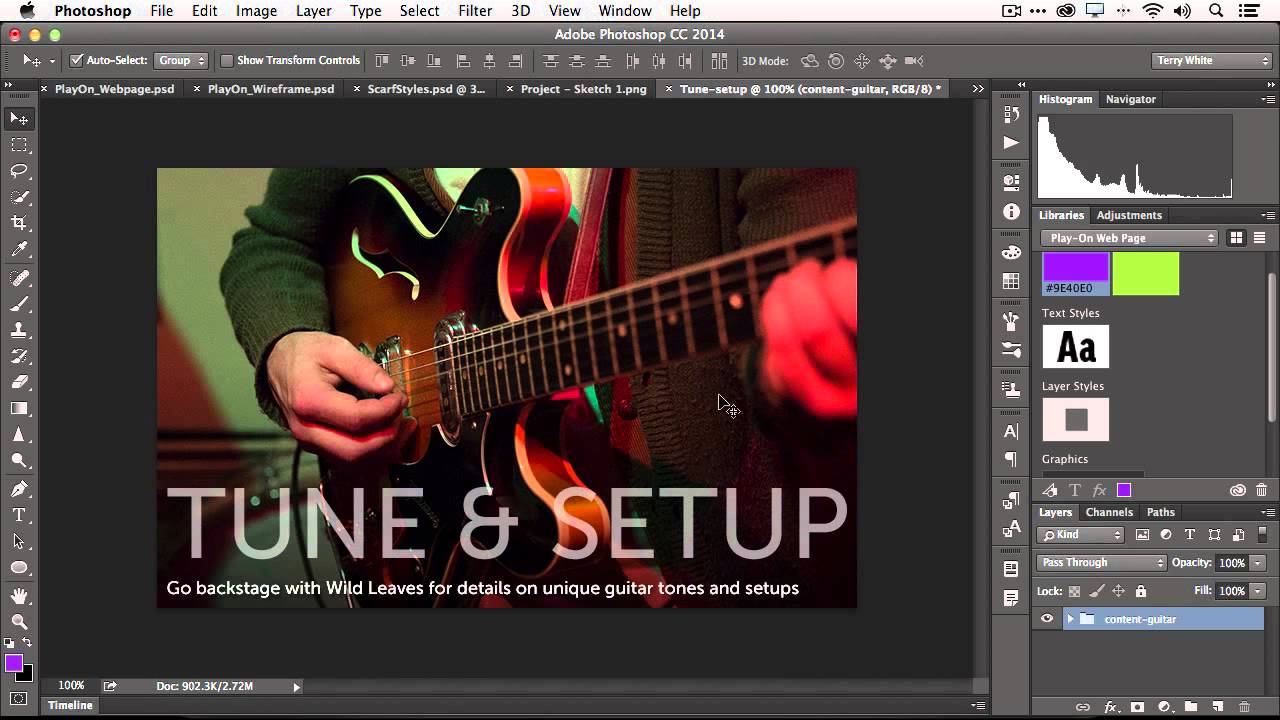Toggle lock transparent pixels
The width and height of the screenshot is (1280, 720).
point(1074,591)
